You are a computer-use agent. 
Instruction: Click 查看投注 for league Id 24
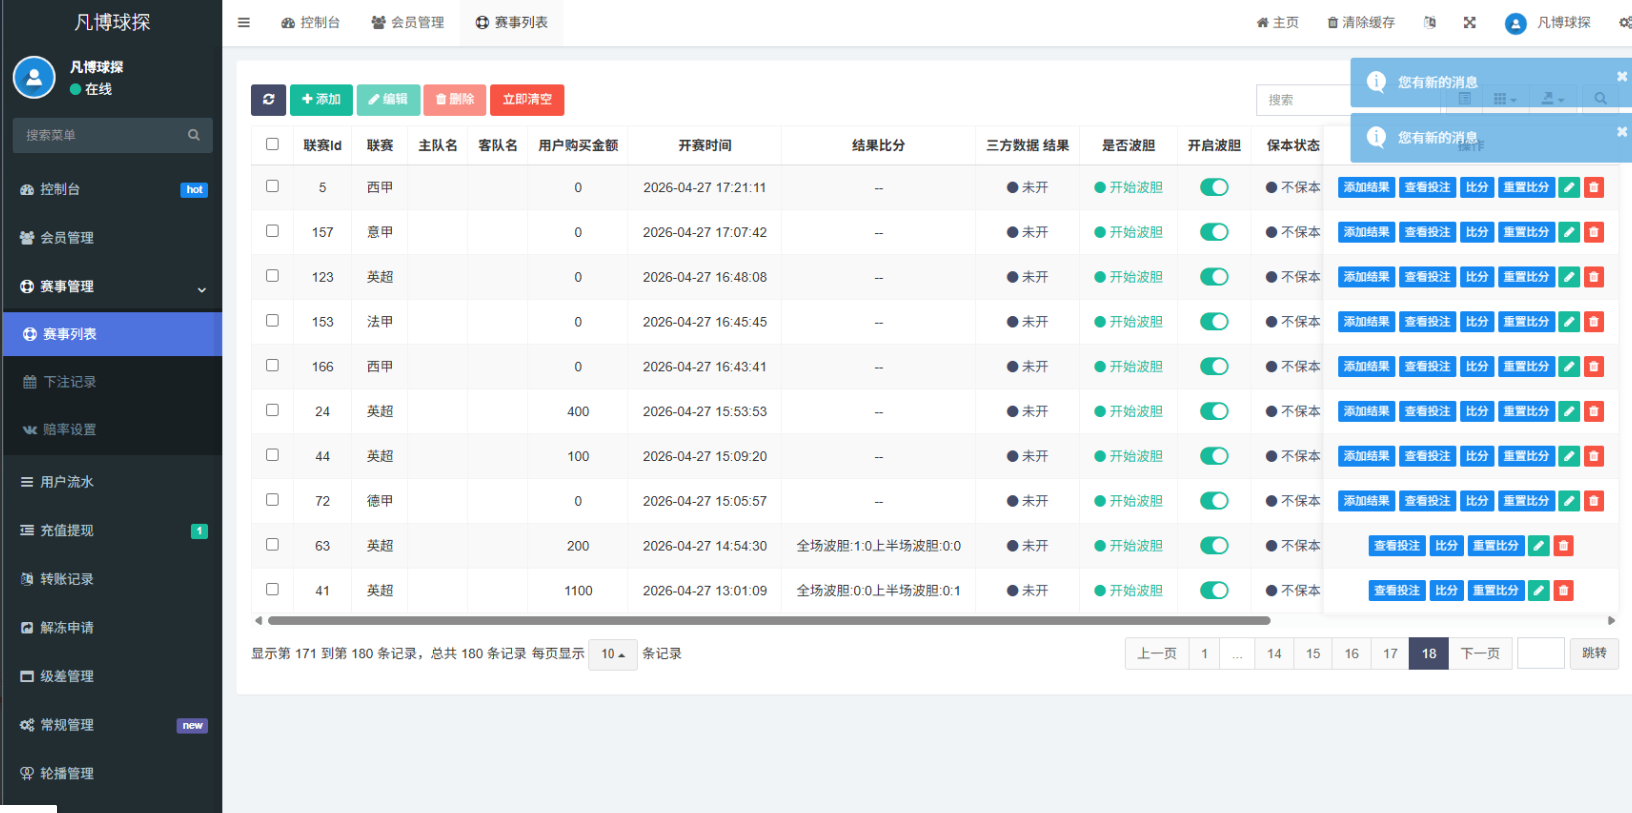click(1427, 411)
